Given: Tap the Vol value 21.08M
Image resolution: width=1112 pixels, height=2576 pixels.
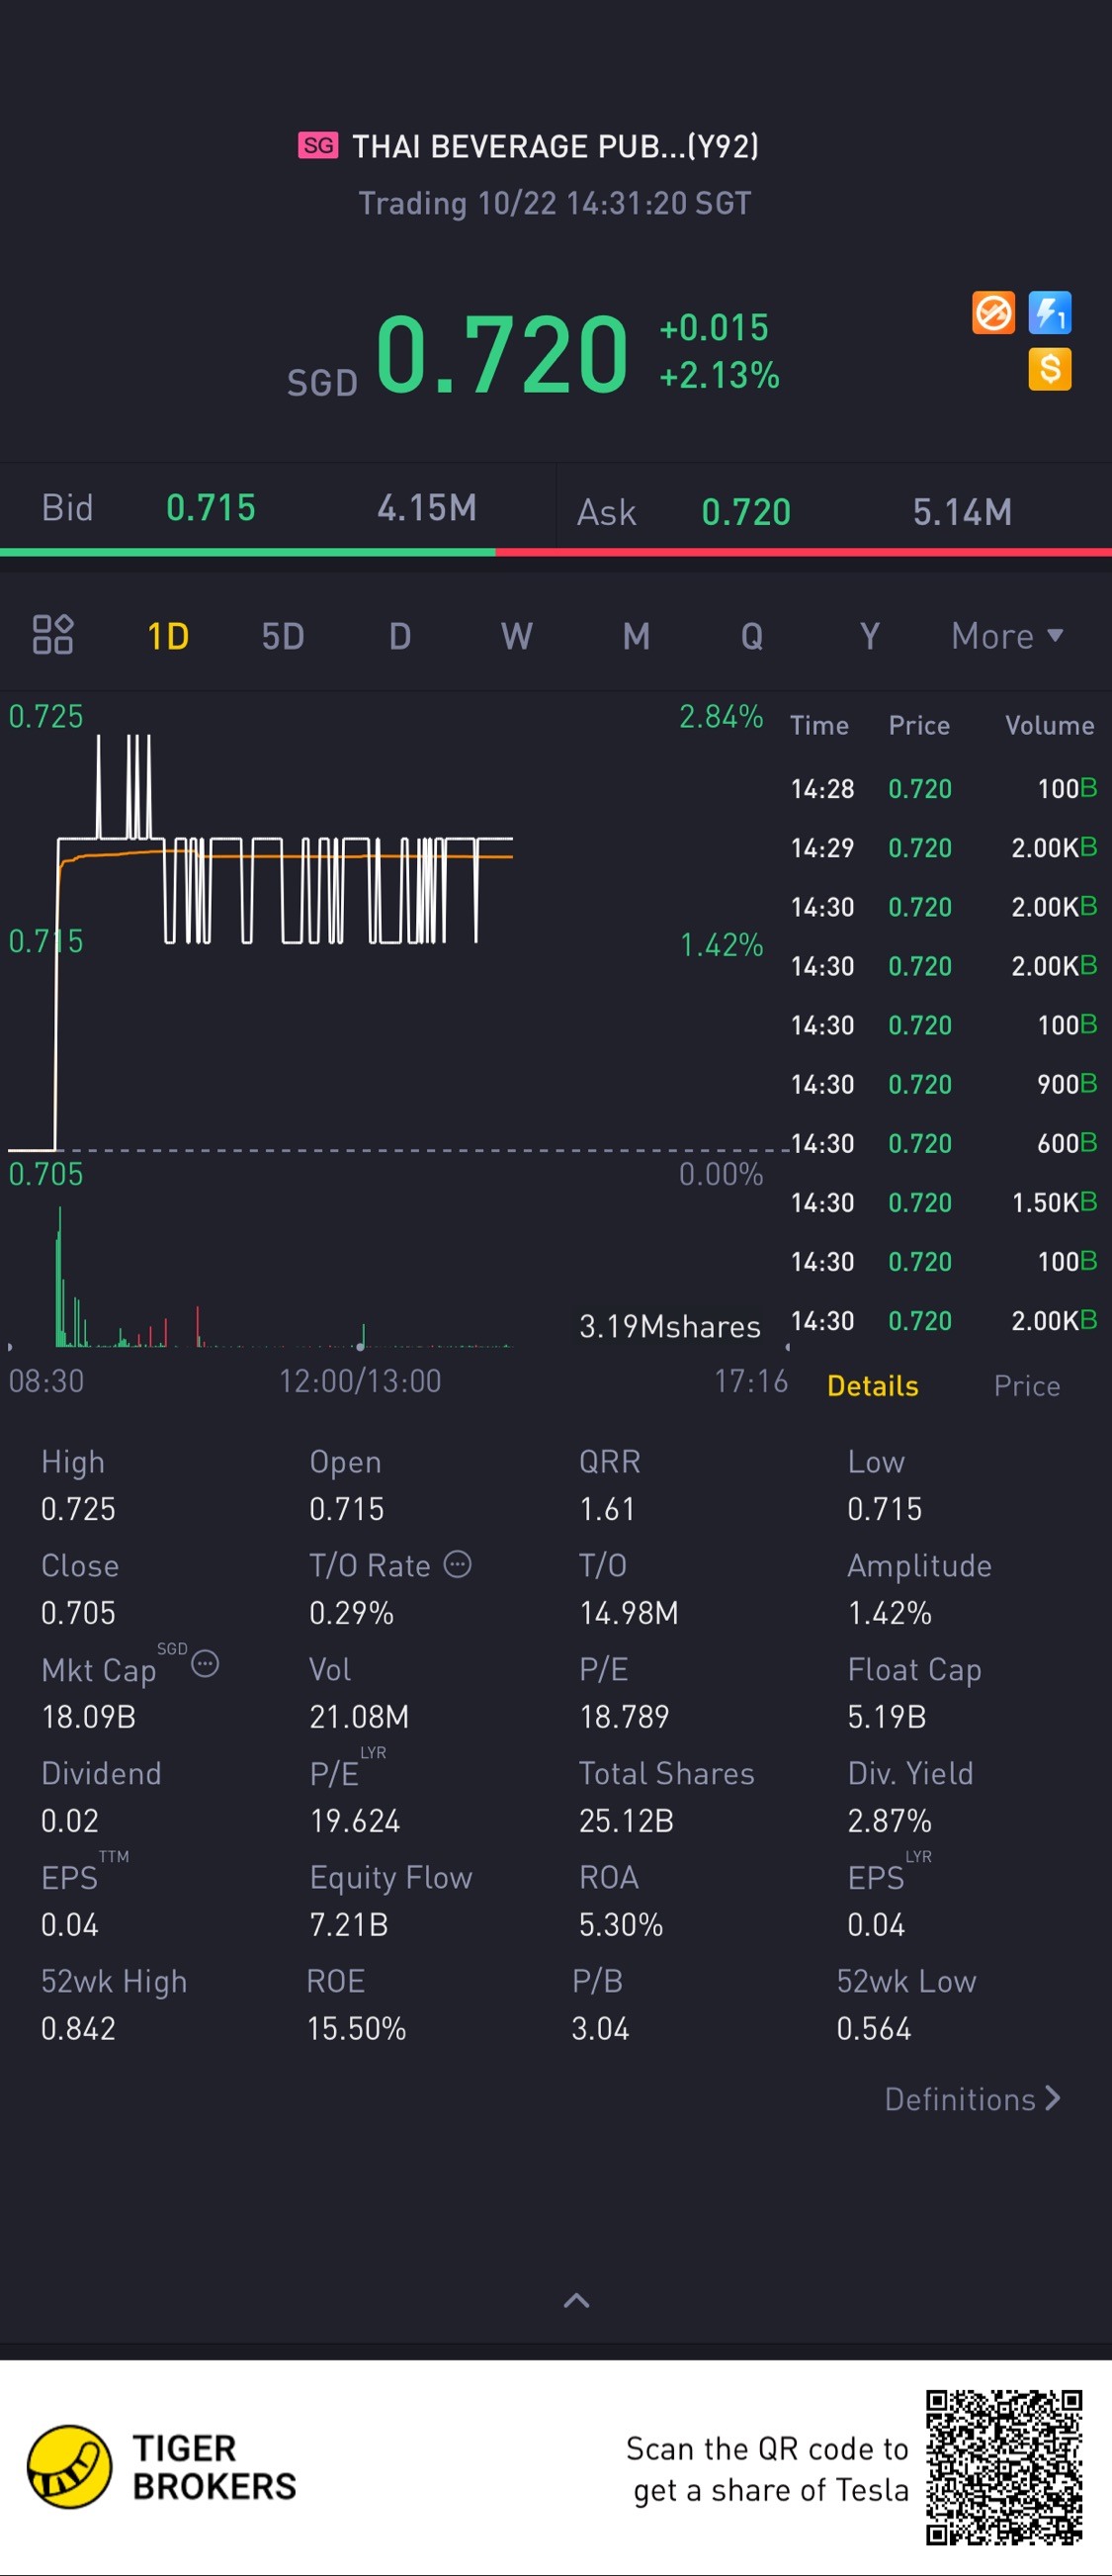Looking at the screenshot, I should pyautogui.click(x=359, y=1717).
